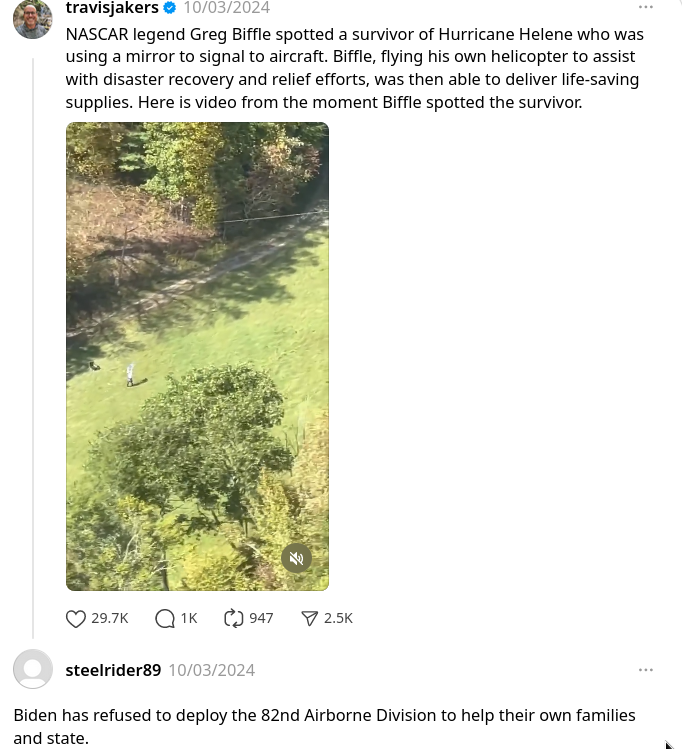The height and width of the screenshot is (753, 682).
Task: View the 1K replies count
Action: click(x=189, y=618)
